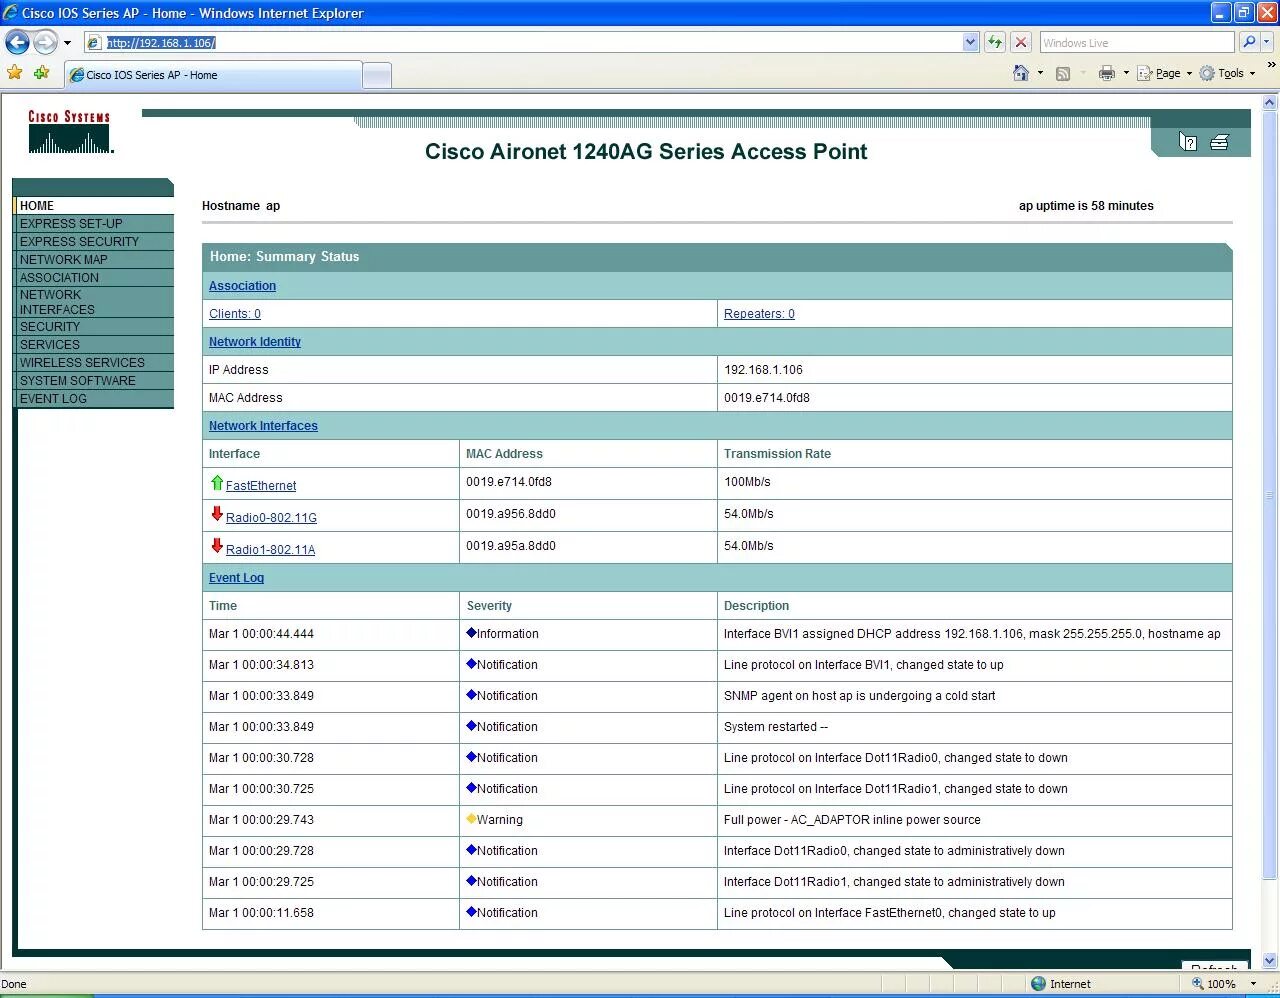Click the red down arrow beside Radio0-802.11G
Viewport: 1280px width, 998px height.
(x=217, y=514)
